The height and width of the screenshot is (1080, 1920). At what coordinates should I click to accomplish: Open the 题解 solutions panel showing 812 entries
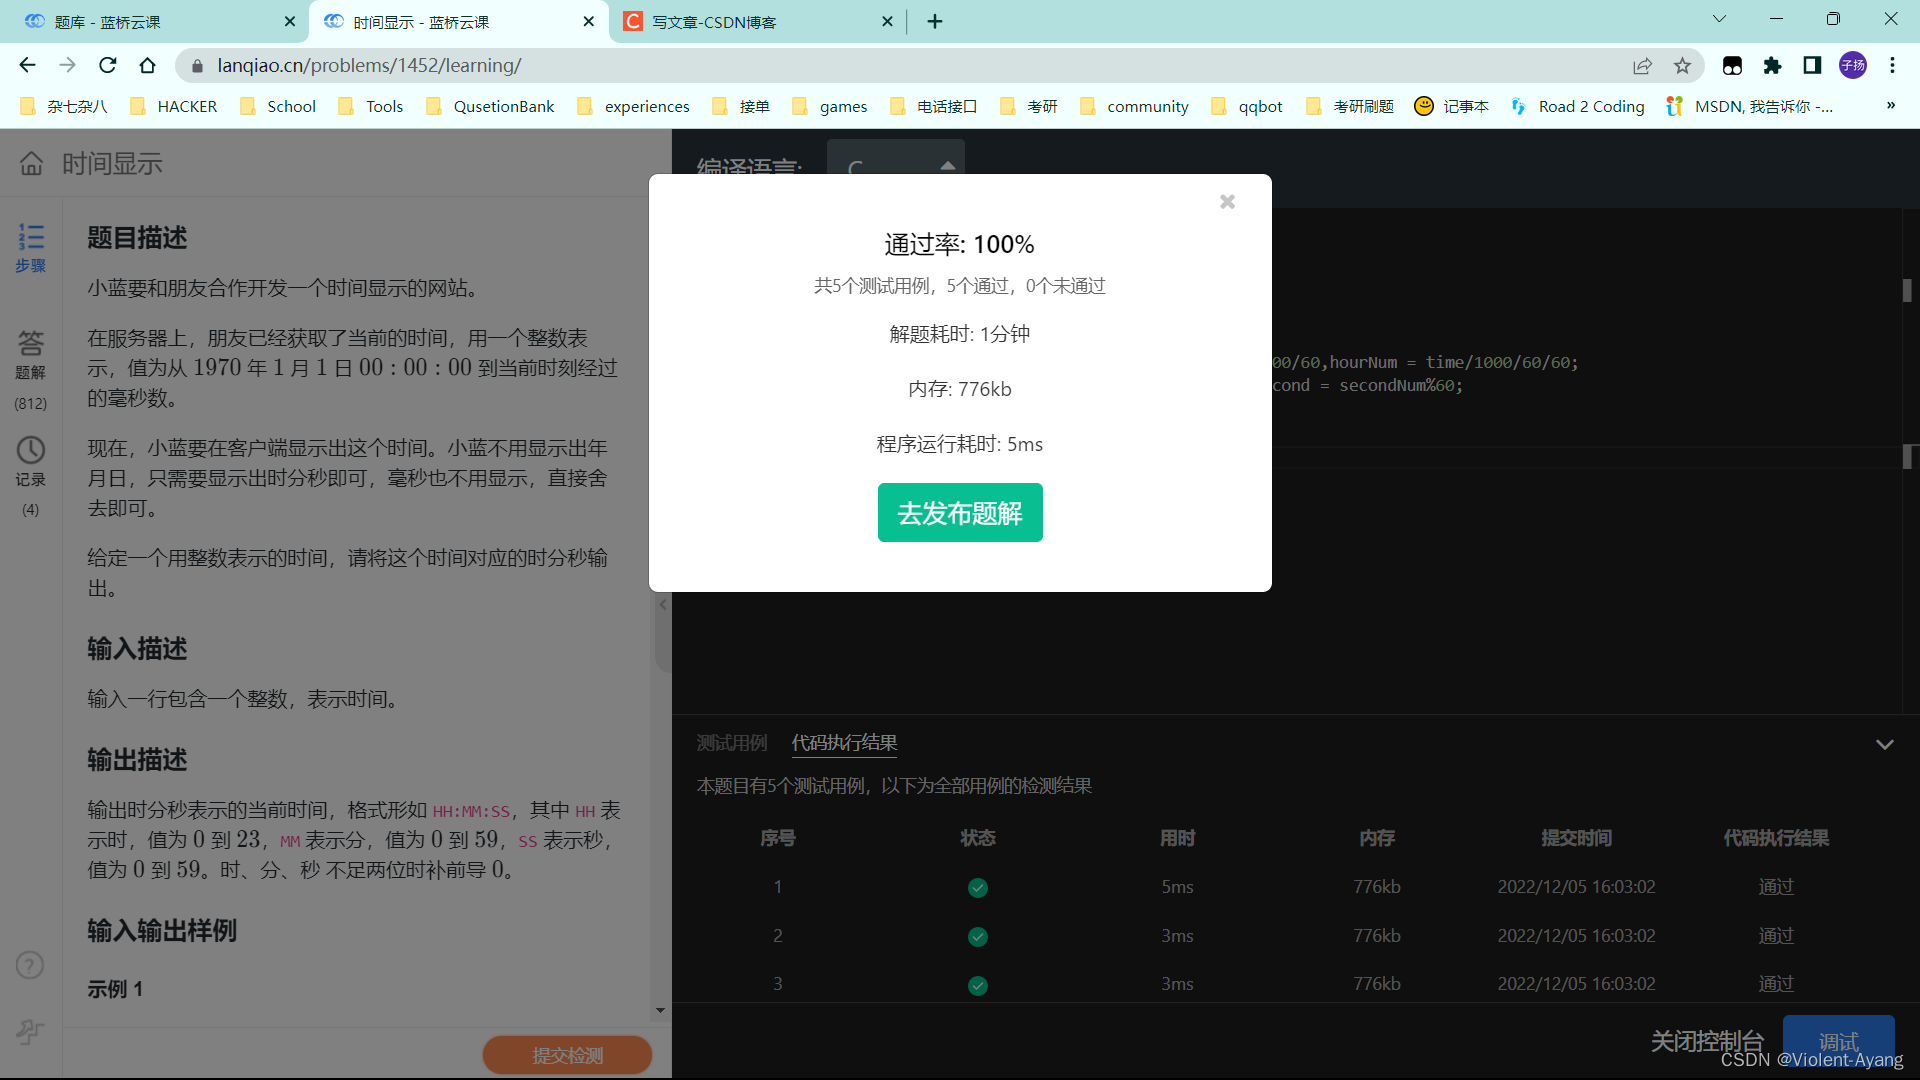point(30,365)
